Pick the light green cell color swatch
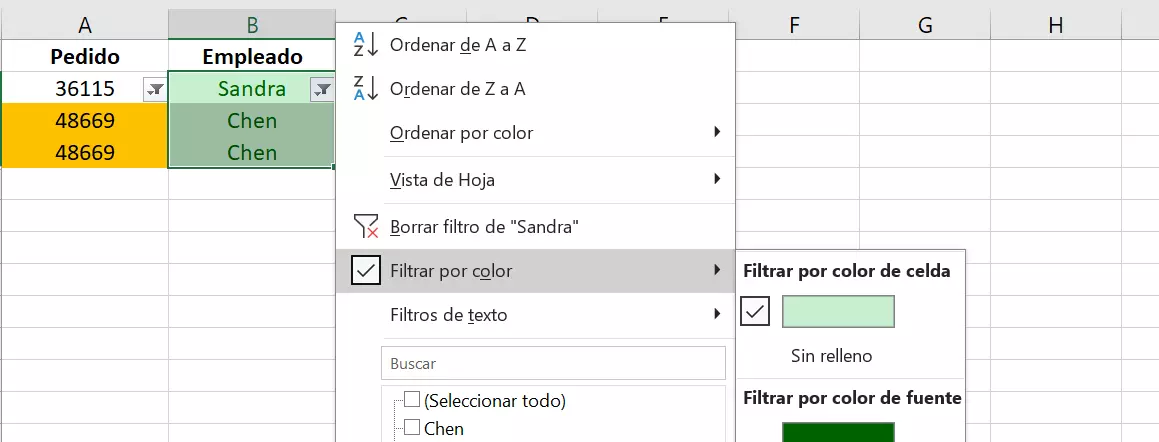 [838, 312]
